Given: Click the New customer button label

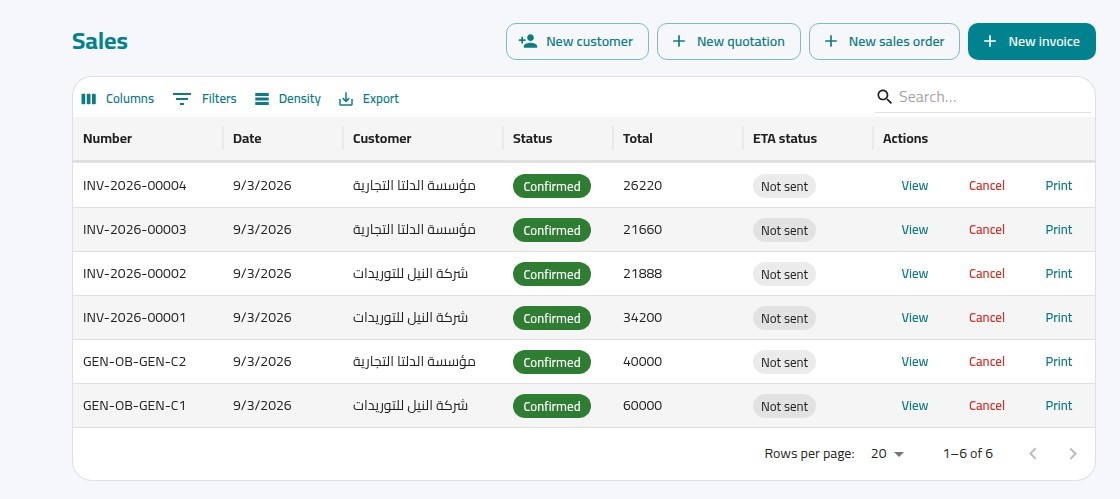Looking at the screenshot, I should (x=589, y=41).
